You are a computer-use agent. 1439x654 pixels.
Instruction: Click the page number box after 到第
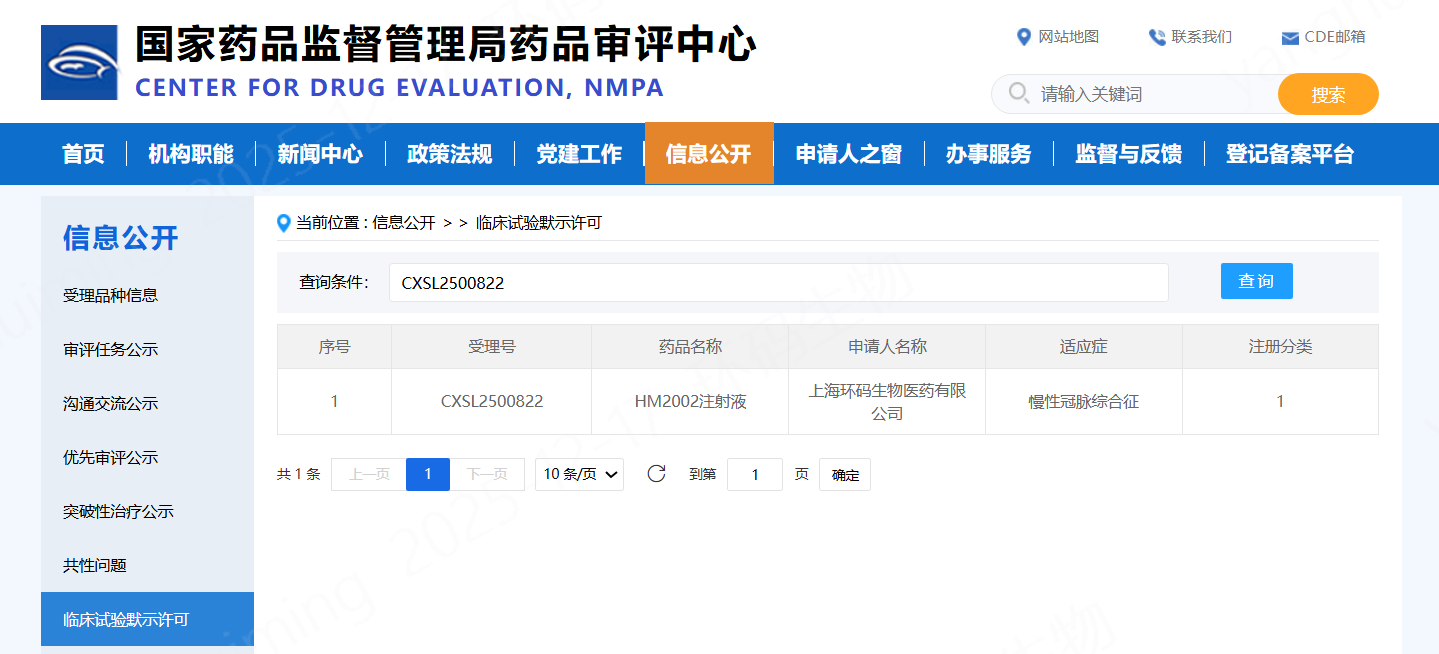tap(754, 474)
